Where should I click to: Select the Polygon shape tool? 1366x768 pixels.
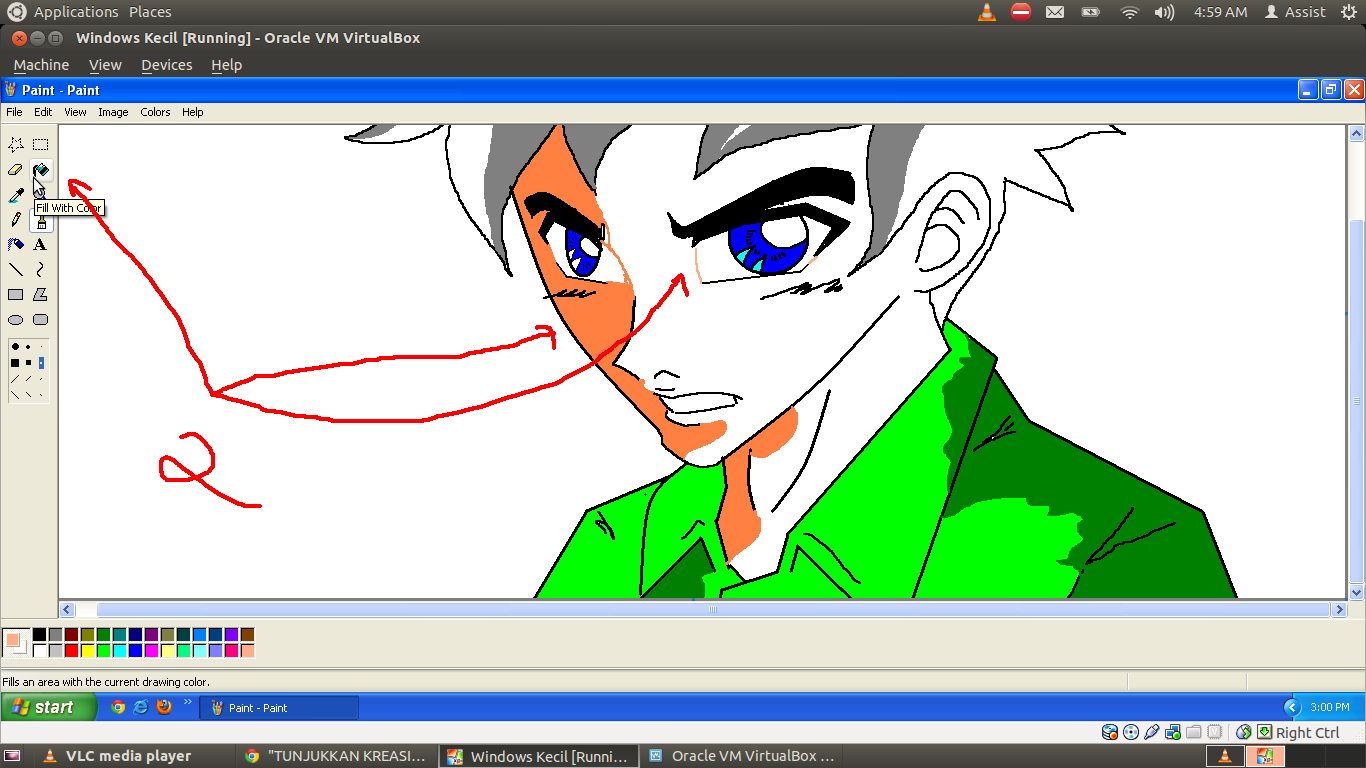point(41,295)
